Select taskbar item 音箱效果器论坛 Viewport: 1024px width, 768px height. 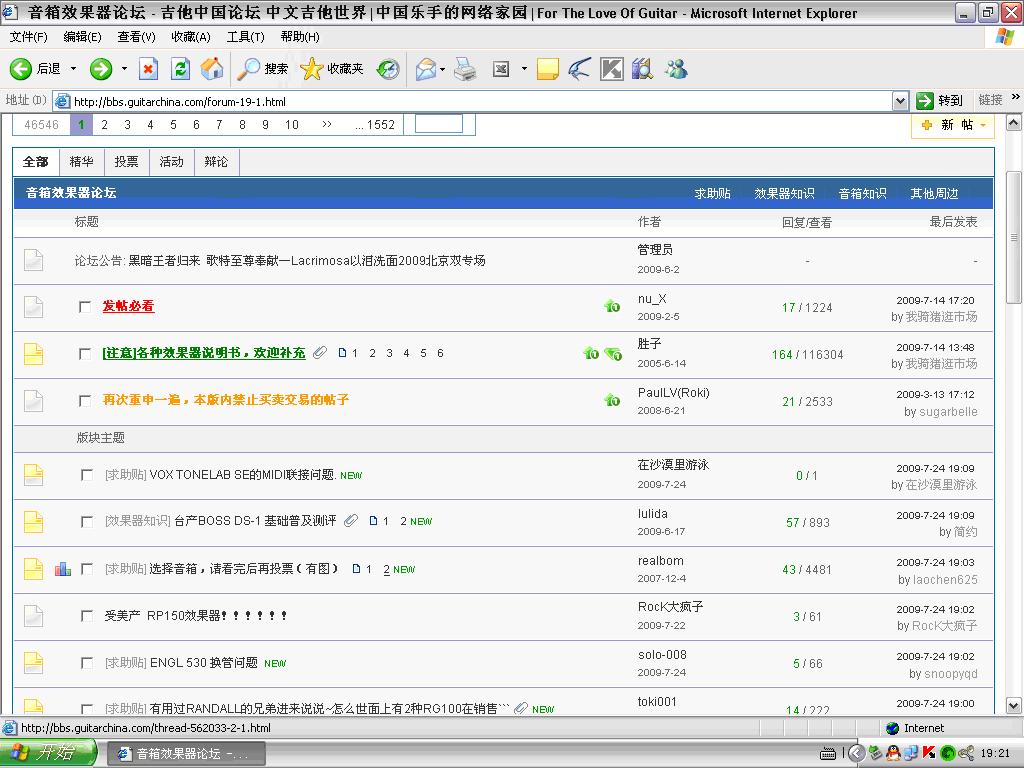coord(185,754)
